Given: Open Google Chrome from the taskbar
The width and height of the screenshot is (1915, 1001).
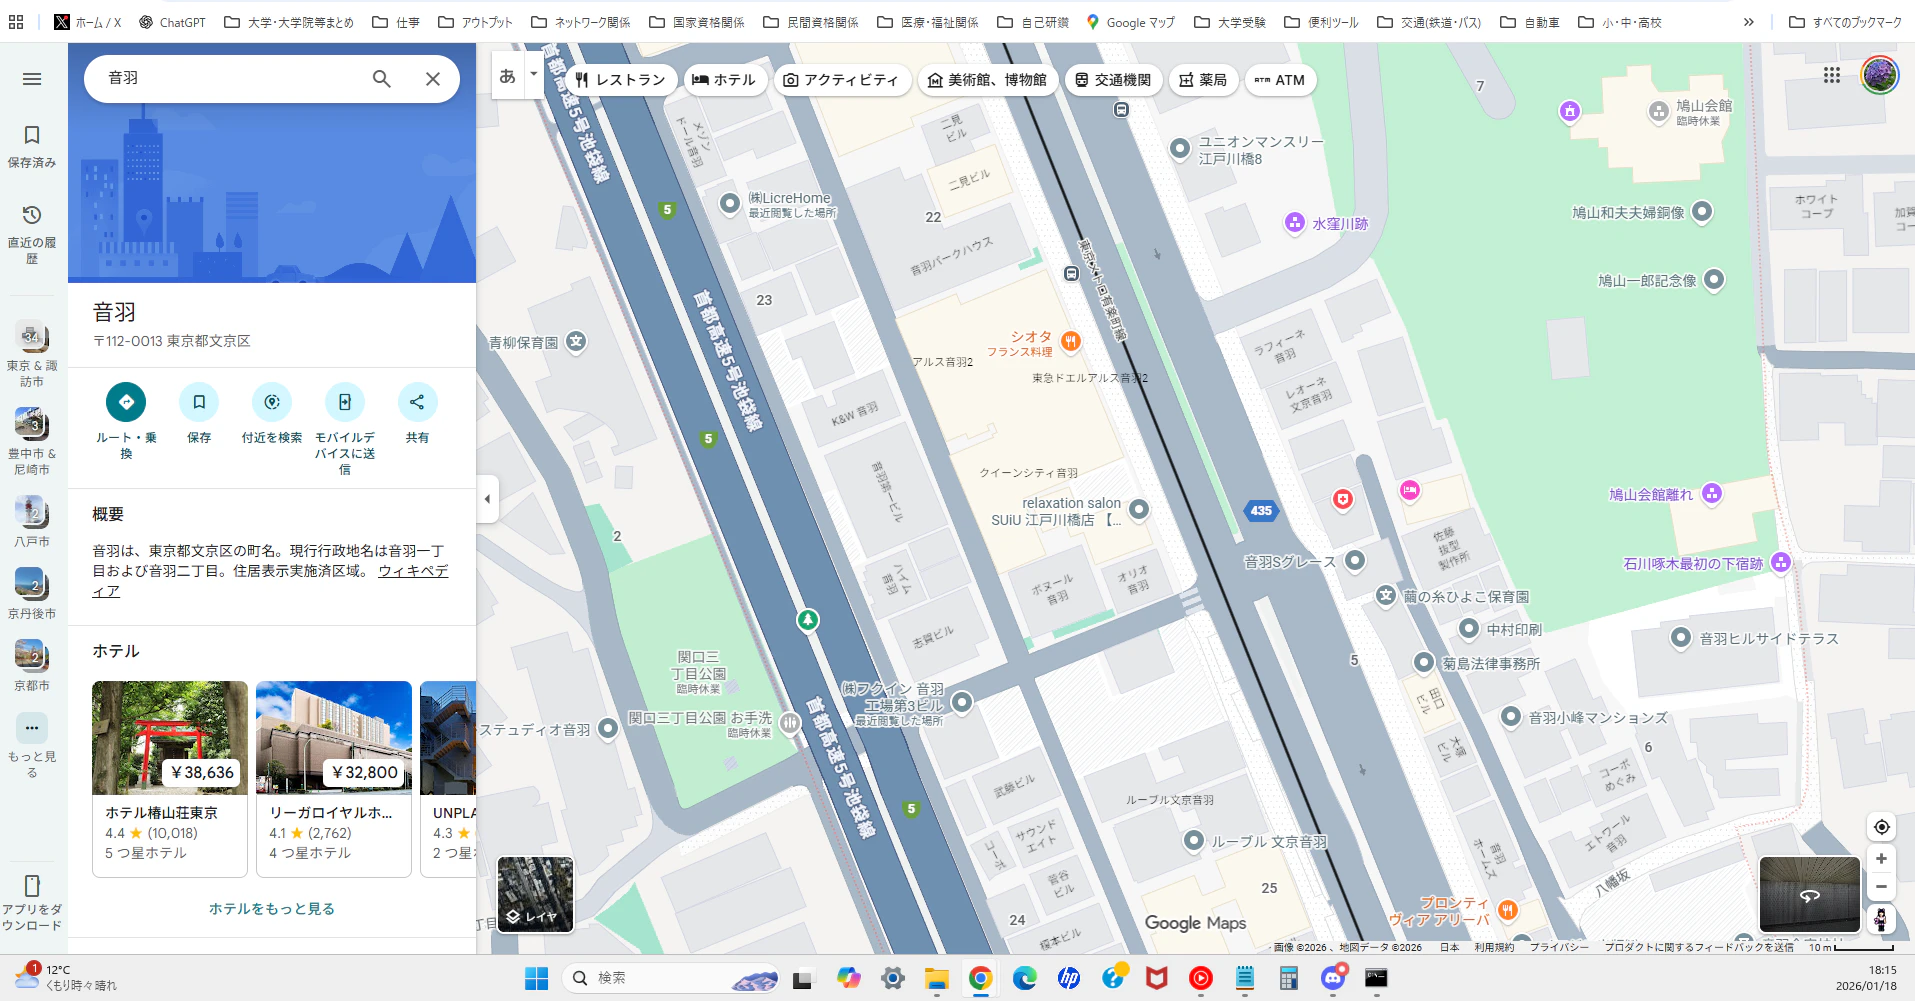Looking at the screenshot, I should [x=980, y=978].
